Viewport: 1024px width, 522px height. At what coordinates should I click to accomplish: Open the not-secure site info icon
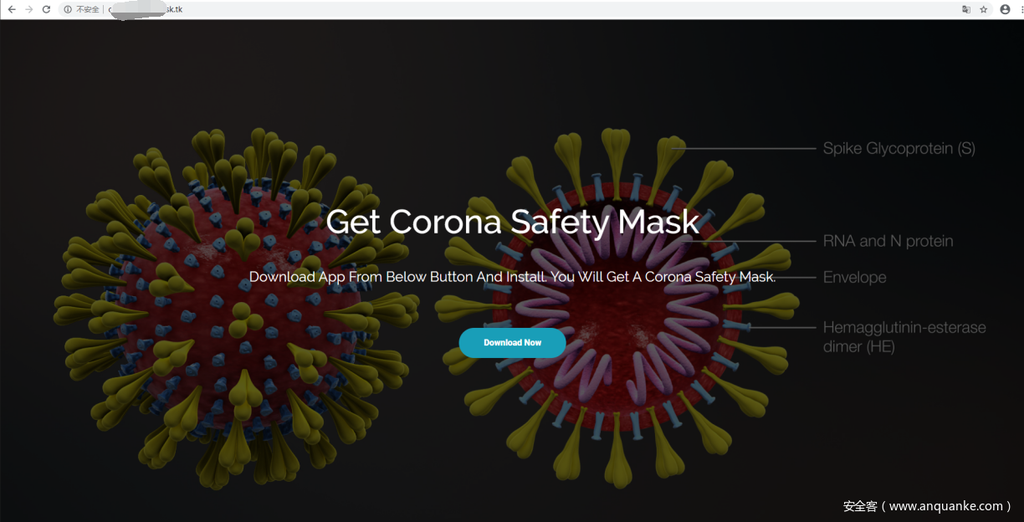[x=68, y=9]
